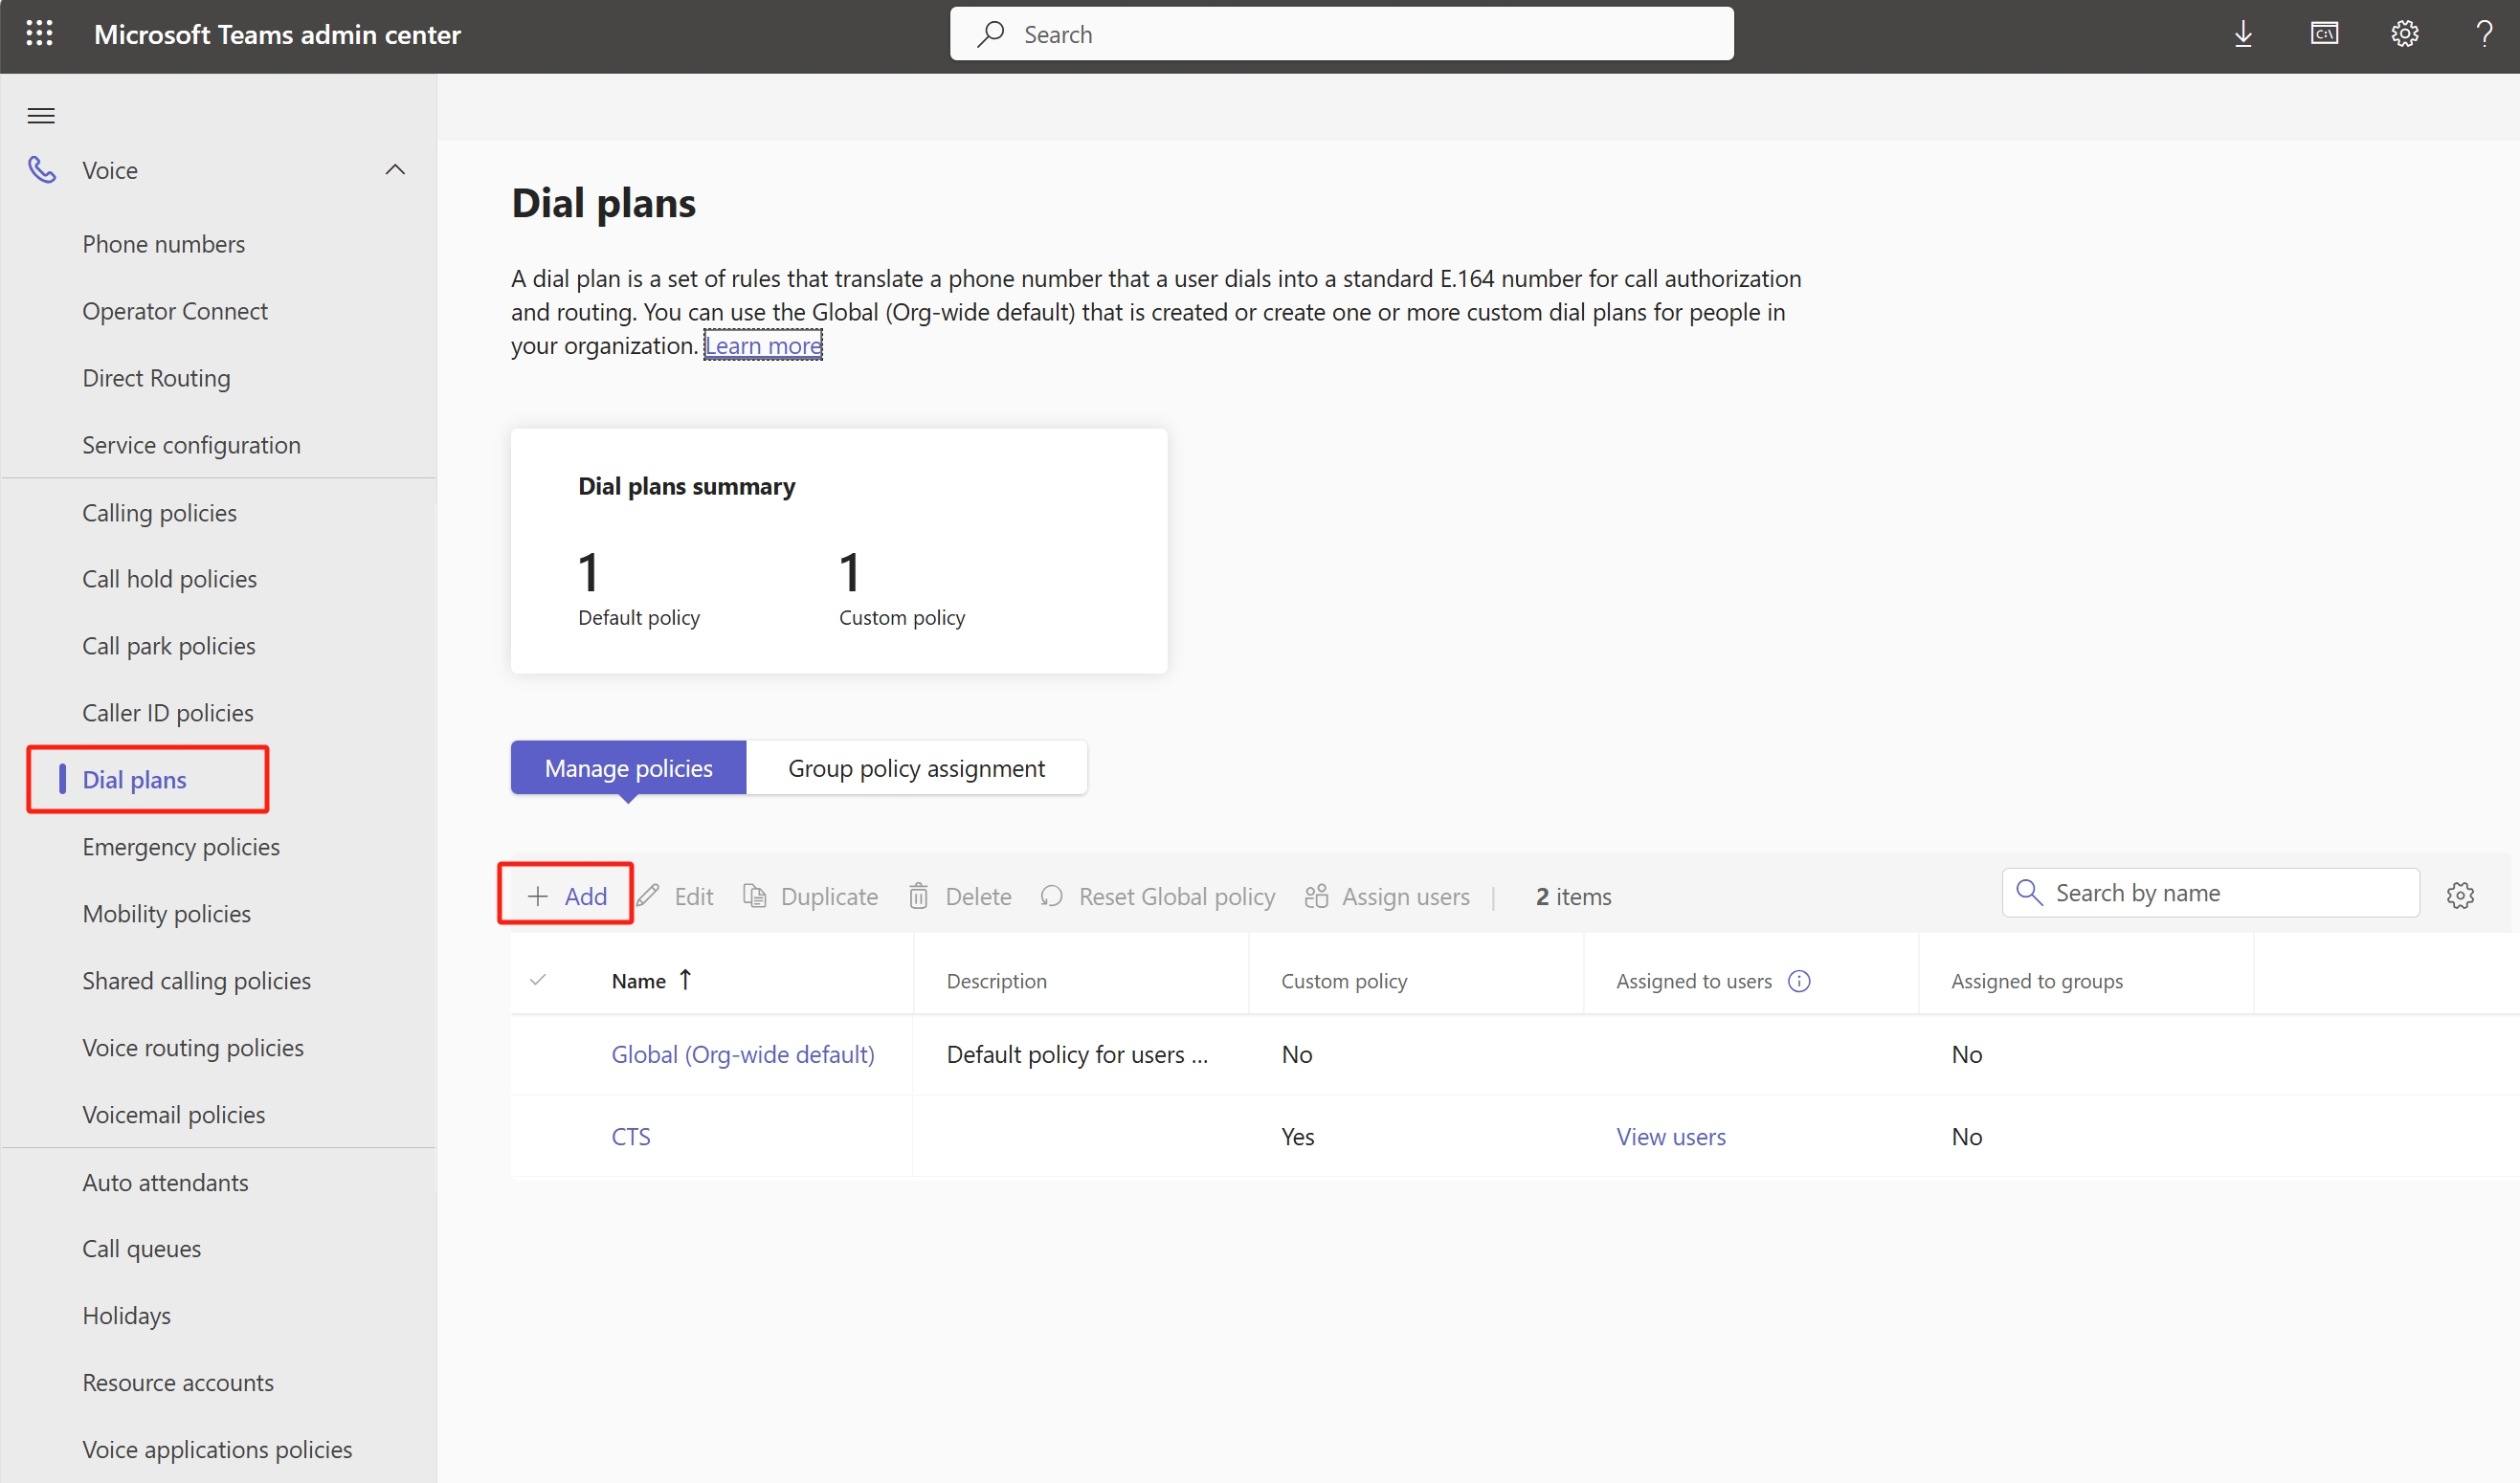Open Resource accounts in sidebar
This screenshot has width=2520, height=1483.
tap(178, 1383)
